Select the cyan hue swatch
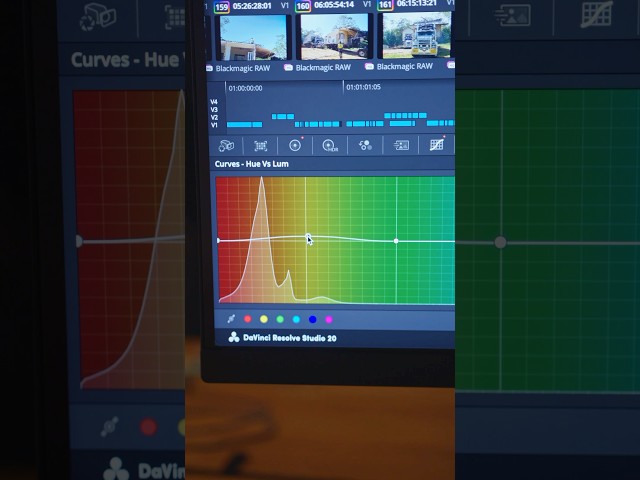The image size is (640, 480). click(296, 320)
